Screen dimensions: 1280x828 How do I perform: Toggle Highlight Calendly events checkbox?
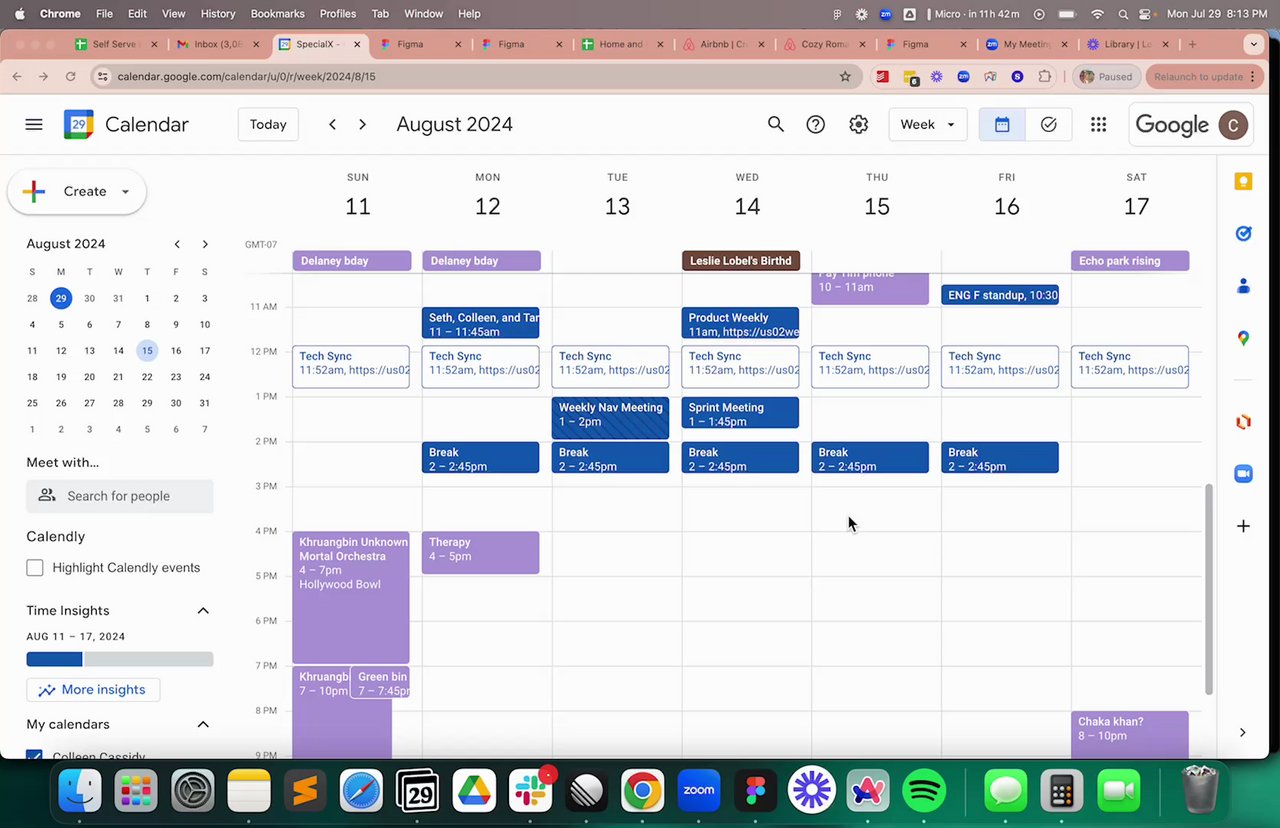point(35,568)
